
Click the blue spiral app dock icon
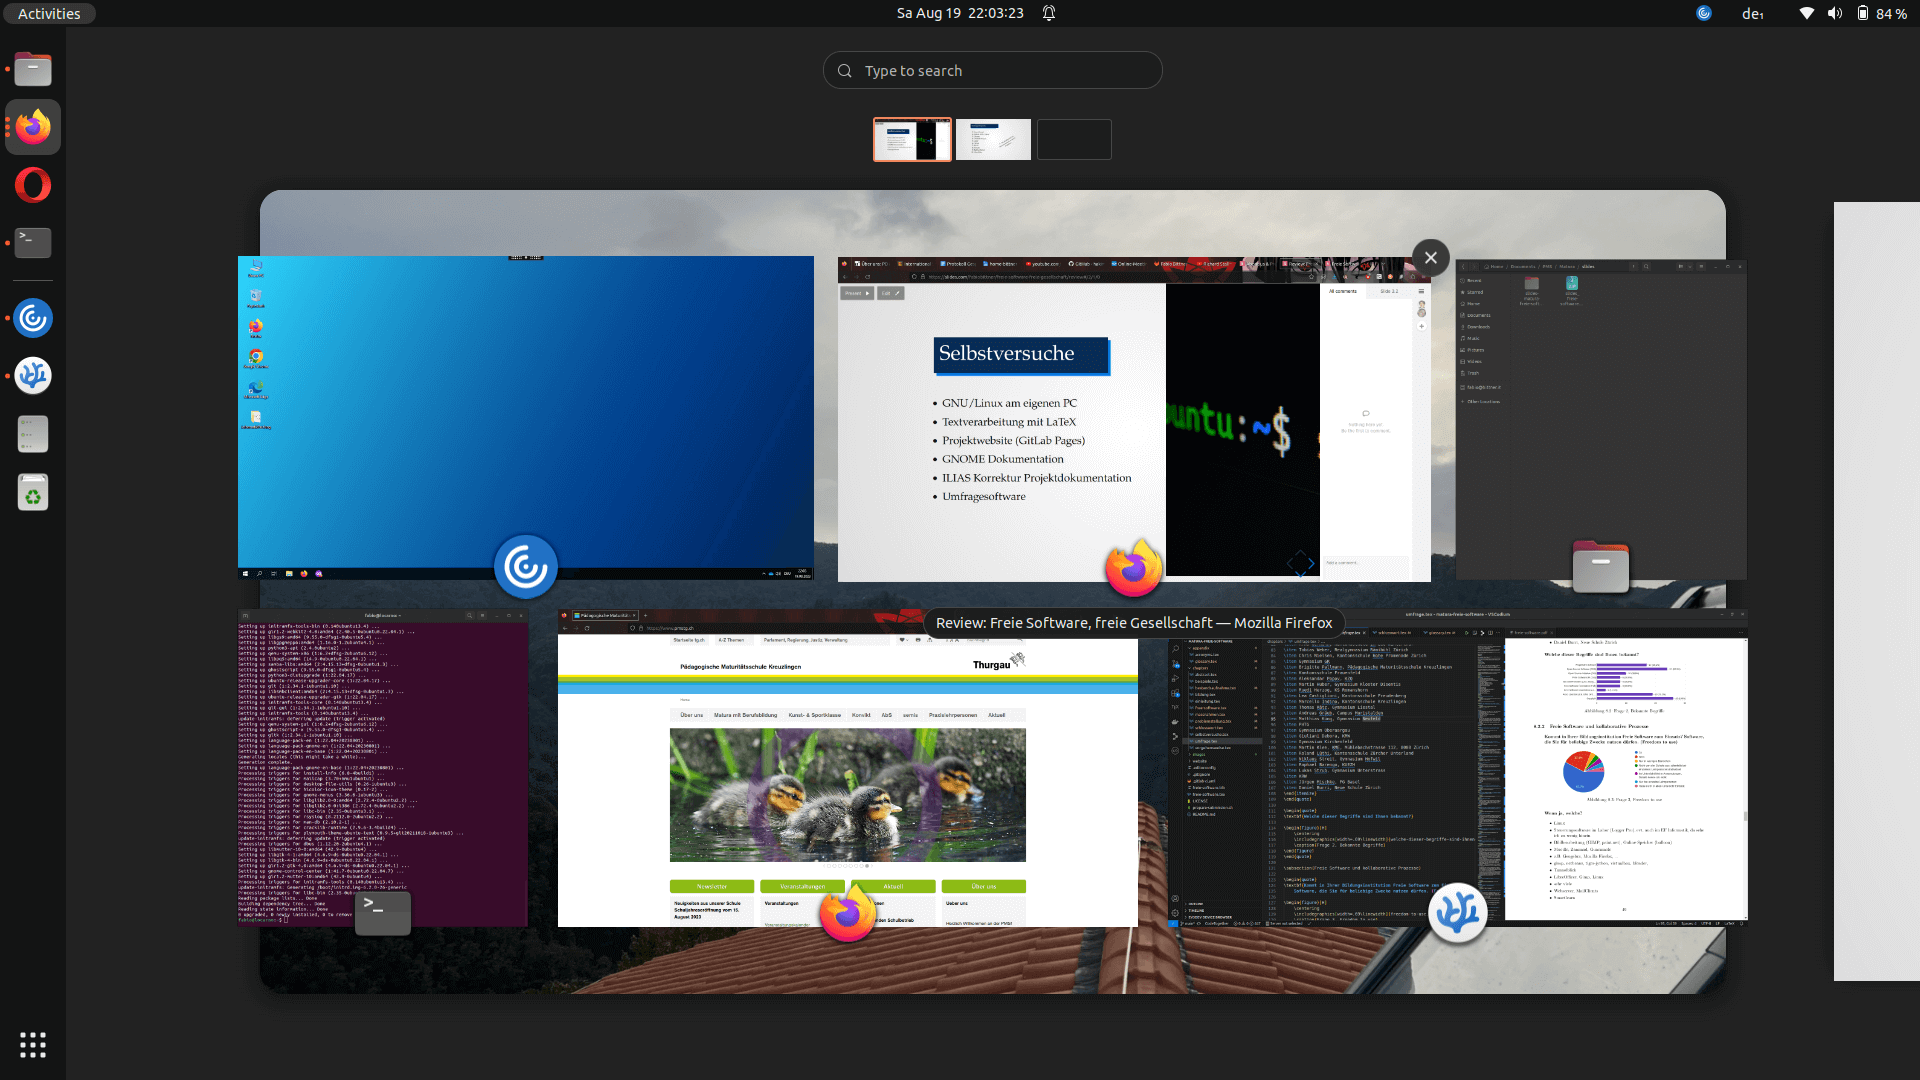[x=33, y=318]
